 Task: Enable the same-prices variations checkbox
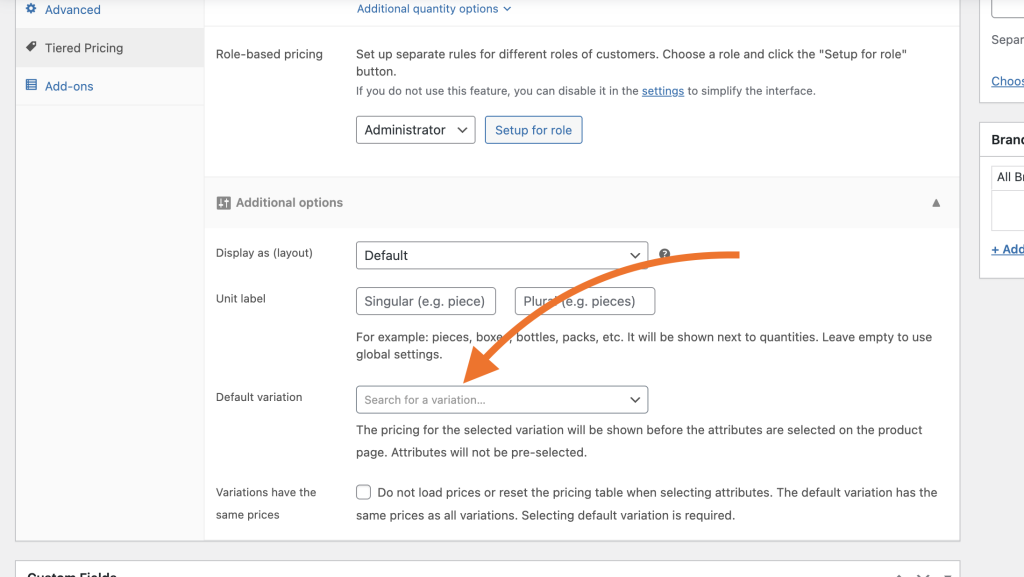tap(364, 492)
